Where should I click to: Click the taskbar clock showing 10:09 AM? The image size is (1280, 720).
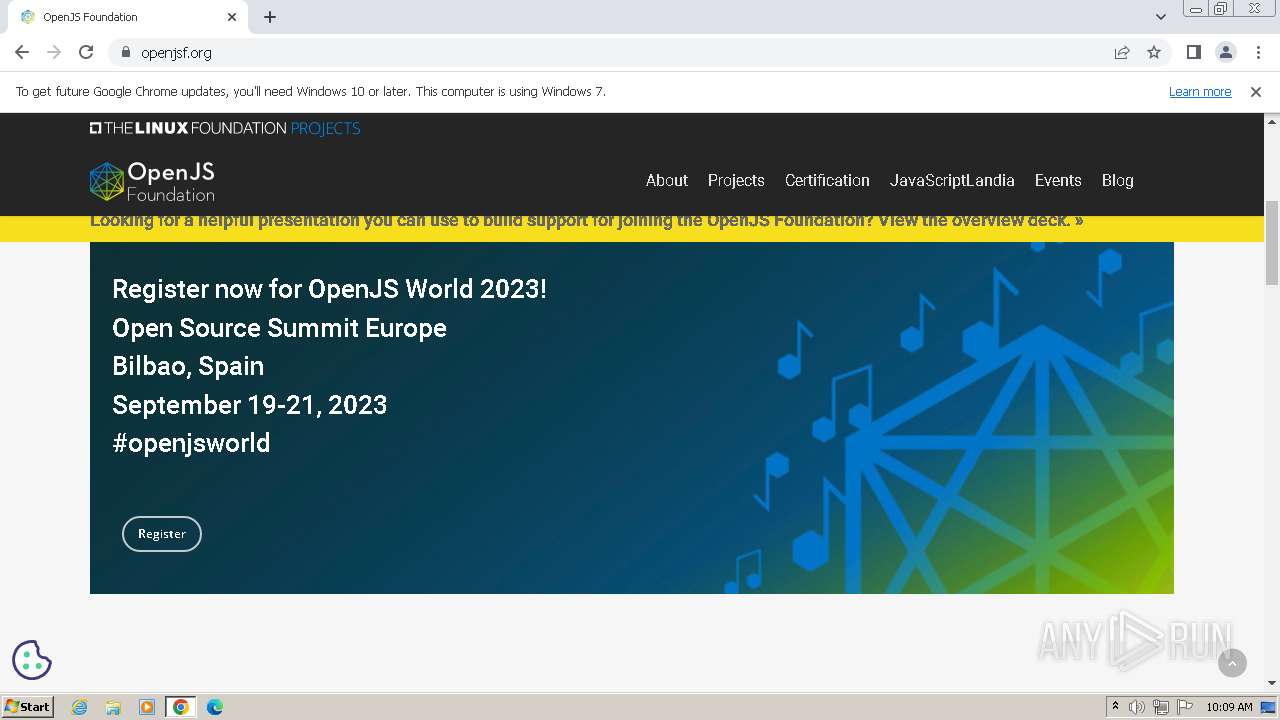tap(1229, 707)
